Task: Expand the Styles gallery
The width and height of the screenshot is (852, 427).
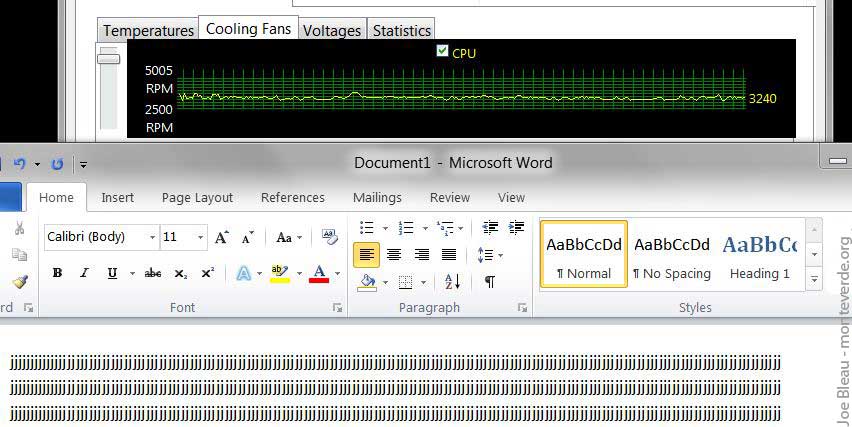Action: [814, 280]
